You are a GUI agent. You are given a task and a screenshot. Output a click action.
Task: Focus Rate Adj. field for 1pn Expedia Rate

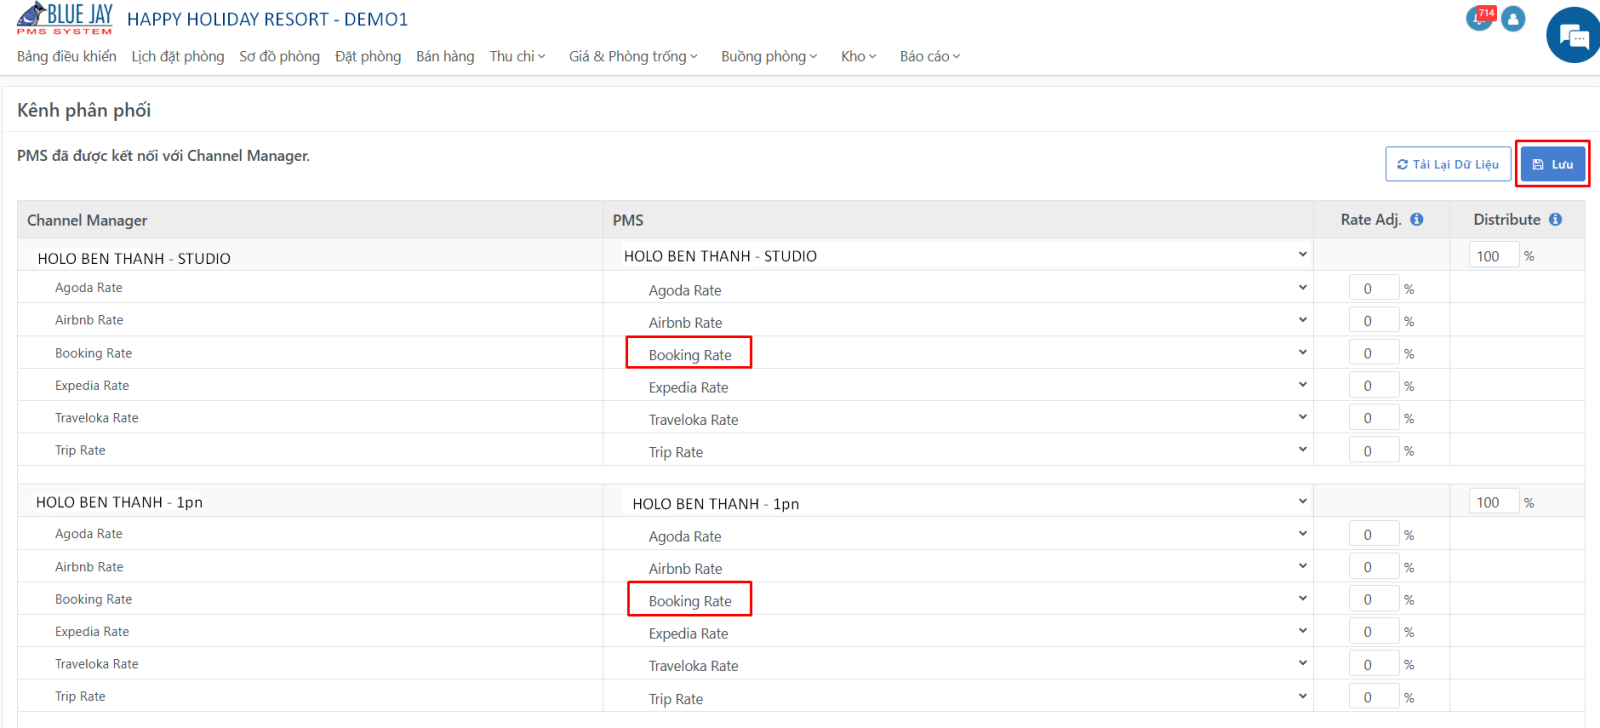1374,632
